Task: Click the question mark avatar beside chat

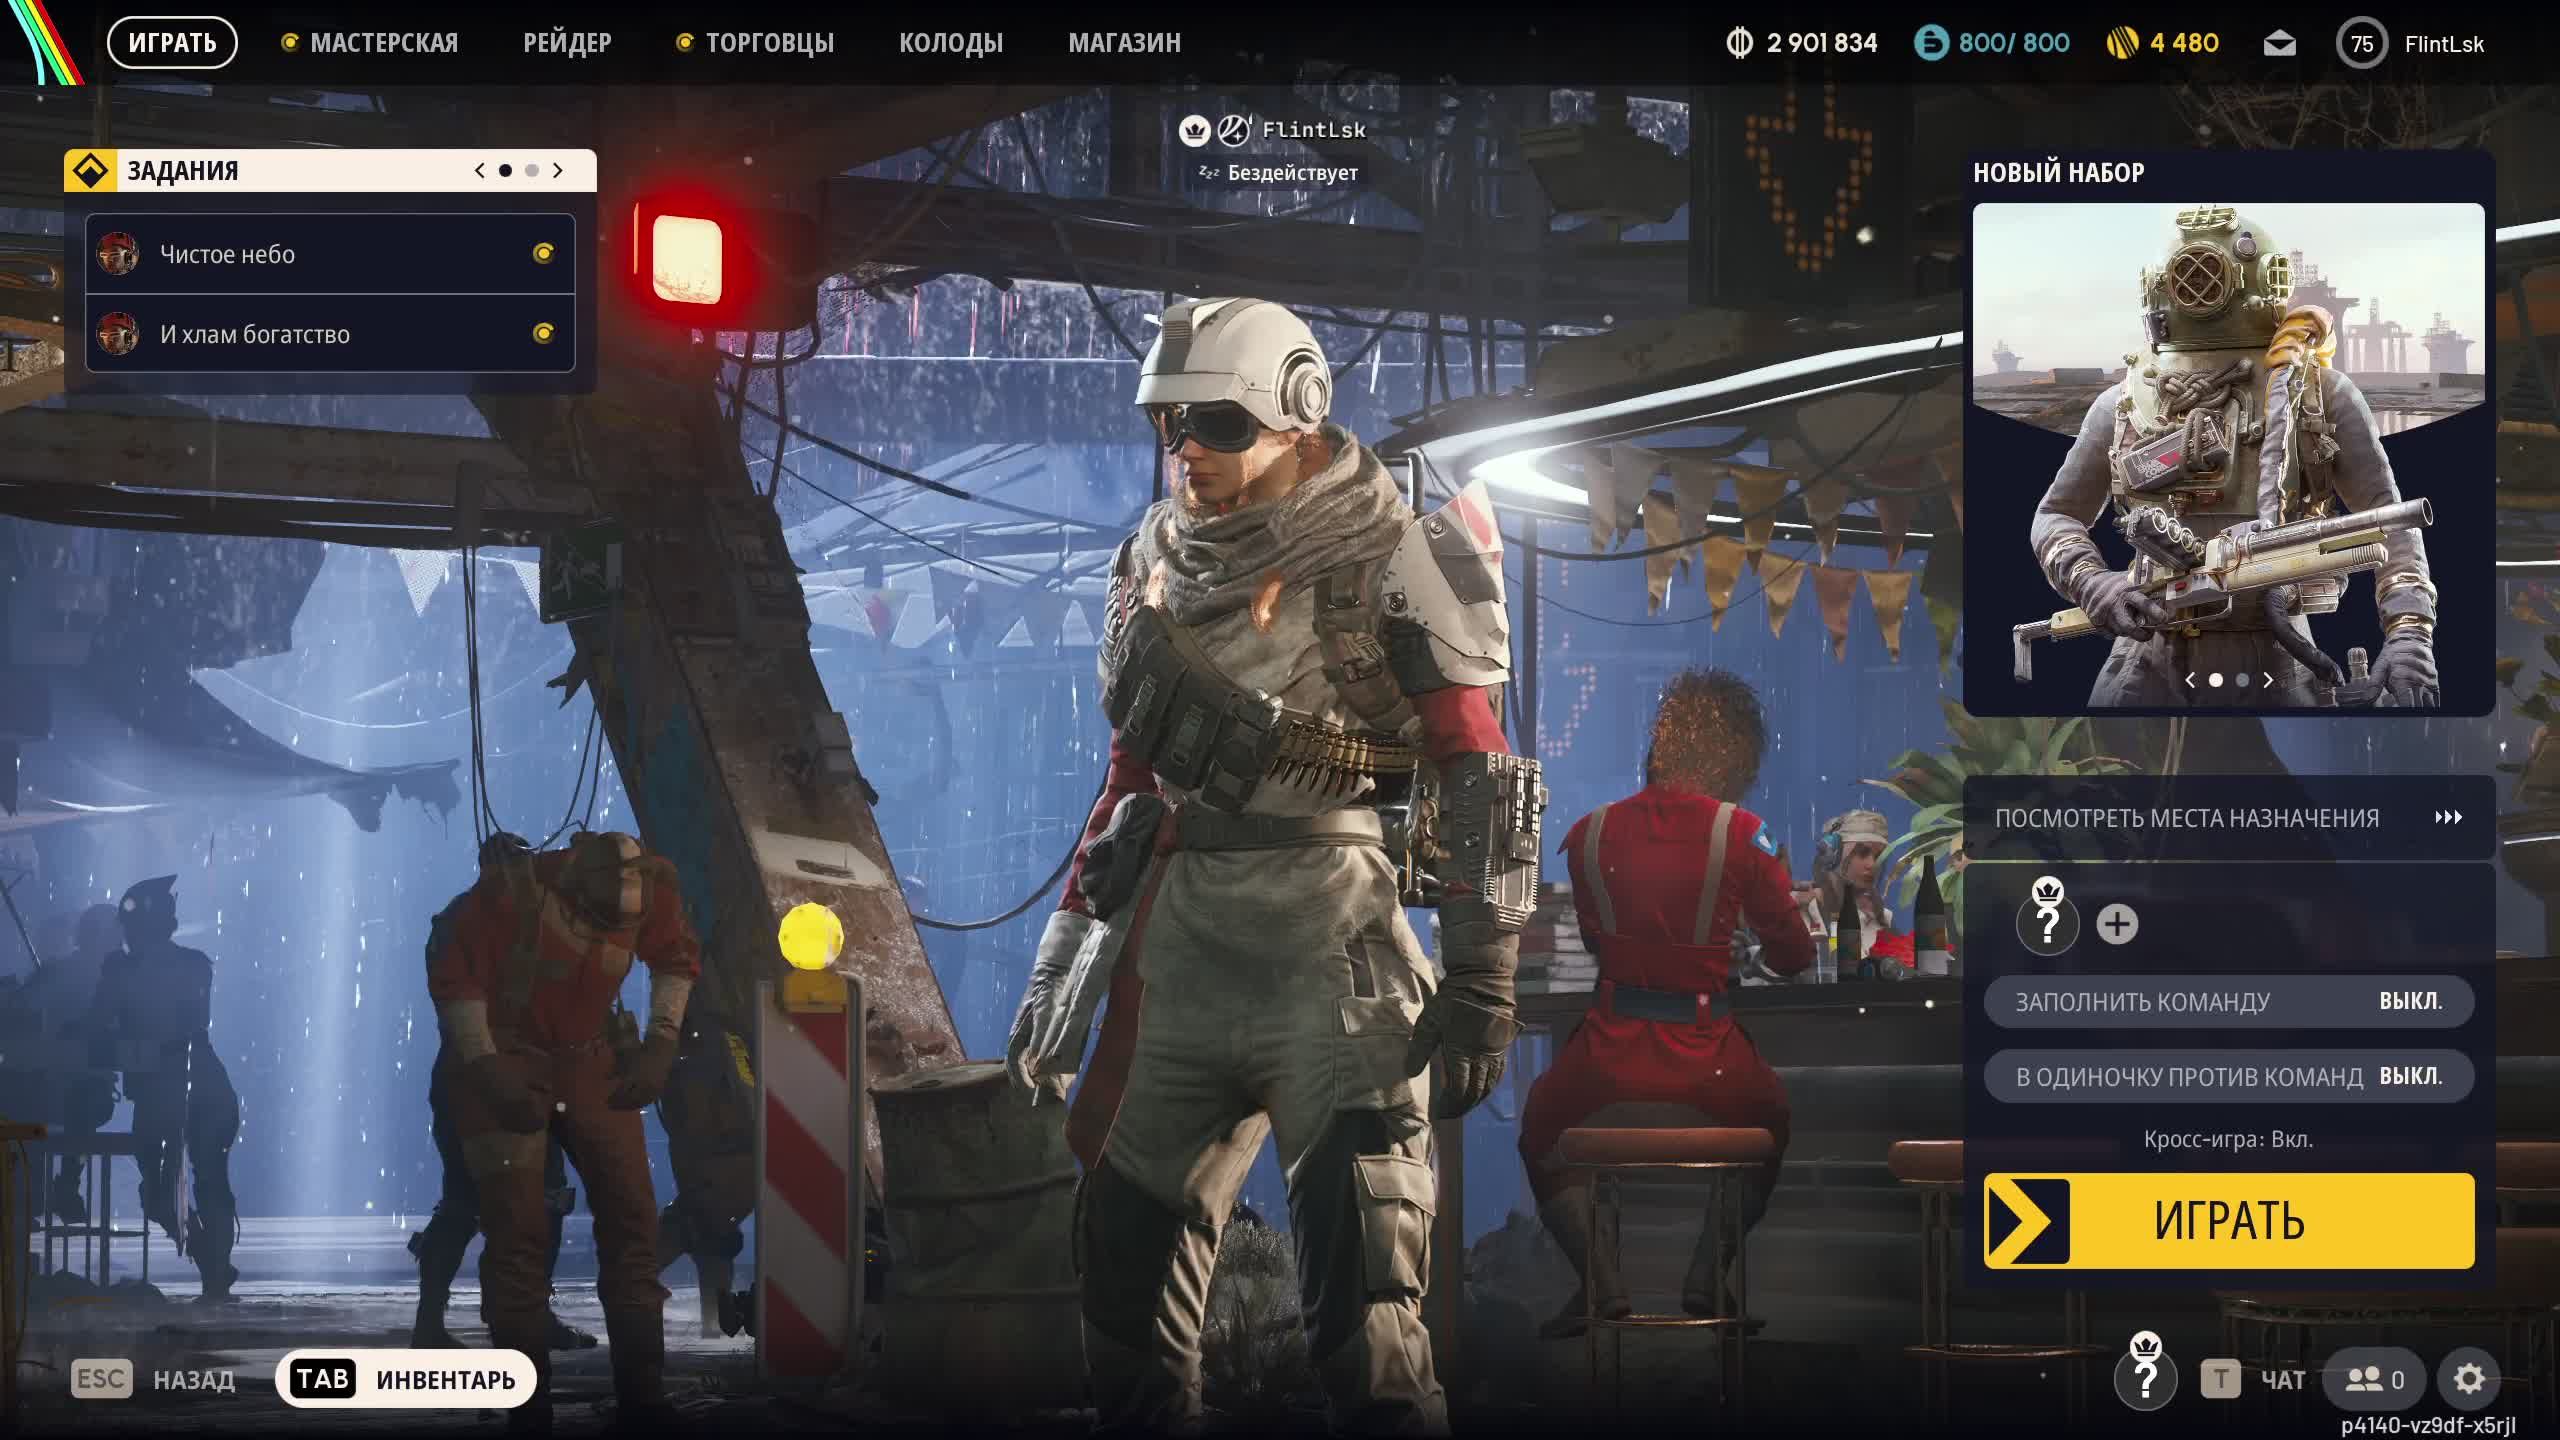Action: pyautogui.click(x=2145, y=1380)
